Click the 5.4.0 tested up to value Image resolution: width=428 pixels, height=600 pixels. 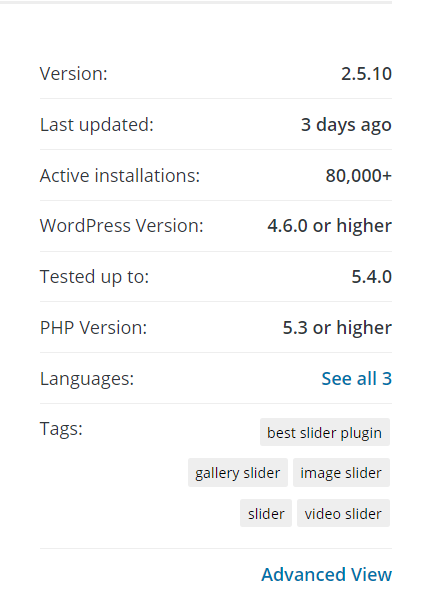[372, 277]
